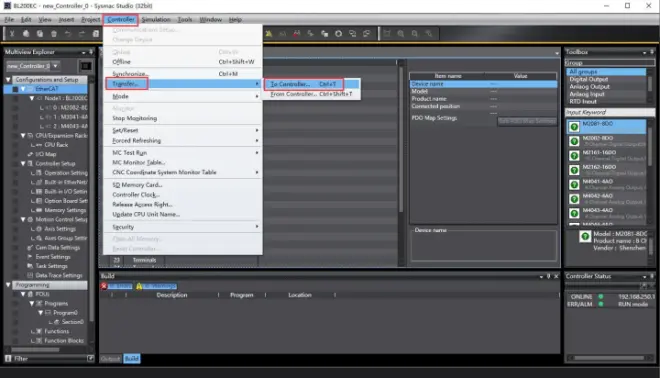This screenshot has height=378, width=660.
Task: Click the zoom in magnifier toolbar icon
Action: (401, 34)
